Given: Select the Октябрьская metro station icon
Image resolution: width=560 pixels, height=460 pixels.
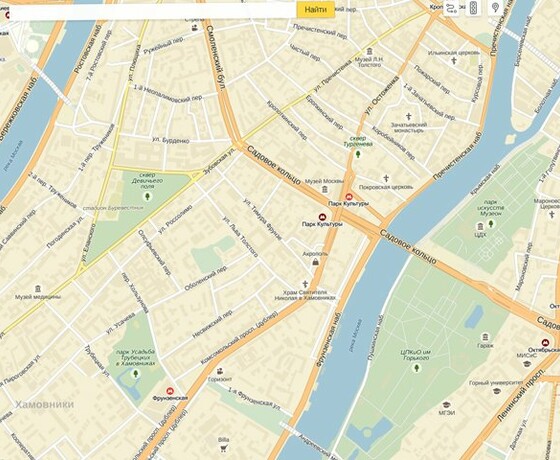Looking at the screenshot, I should click(x=545, y=342).
